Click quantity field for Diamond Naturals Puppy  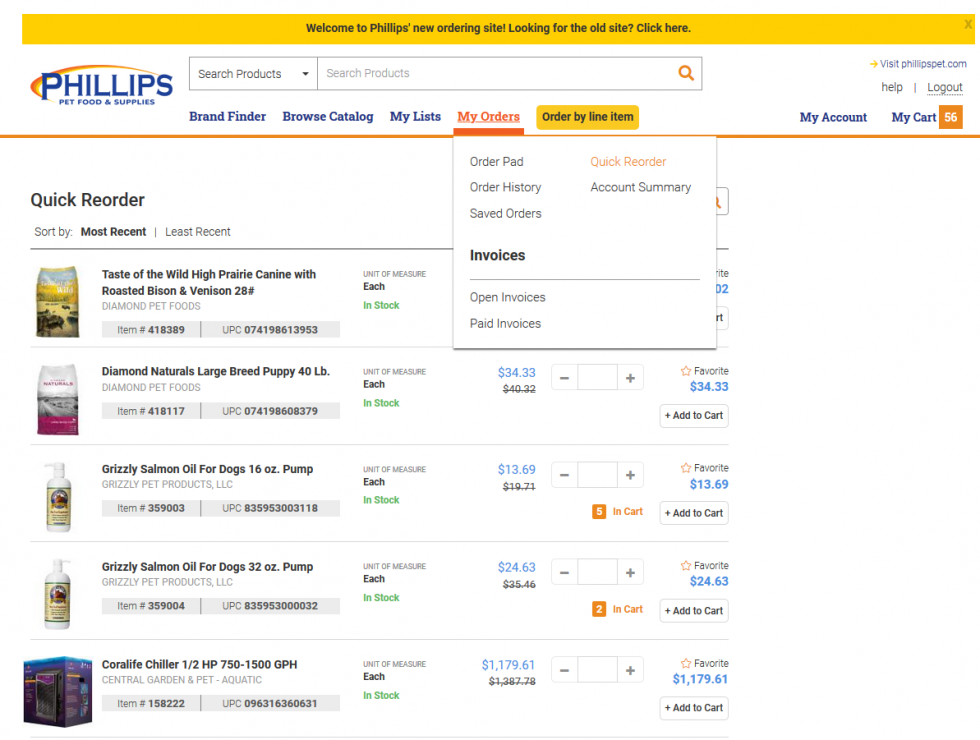coord(598,378)
